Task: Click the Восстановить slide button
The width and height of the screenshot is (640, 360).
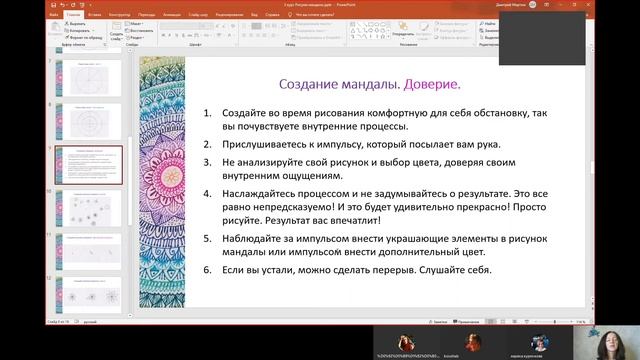Action: (139, 31)
